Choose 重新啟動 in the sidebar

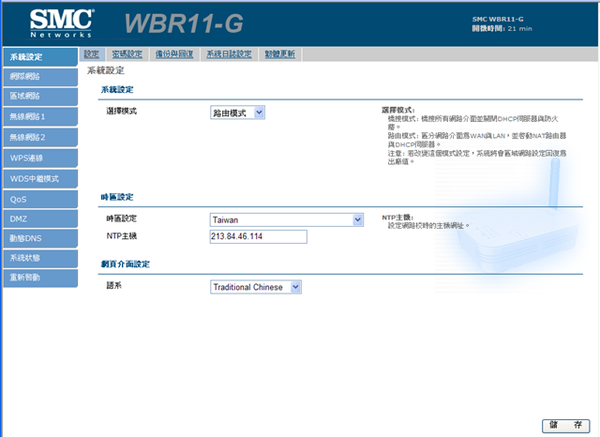(40, 277)
